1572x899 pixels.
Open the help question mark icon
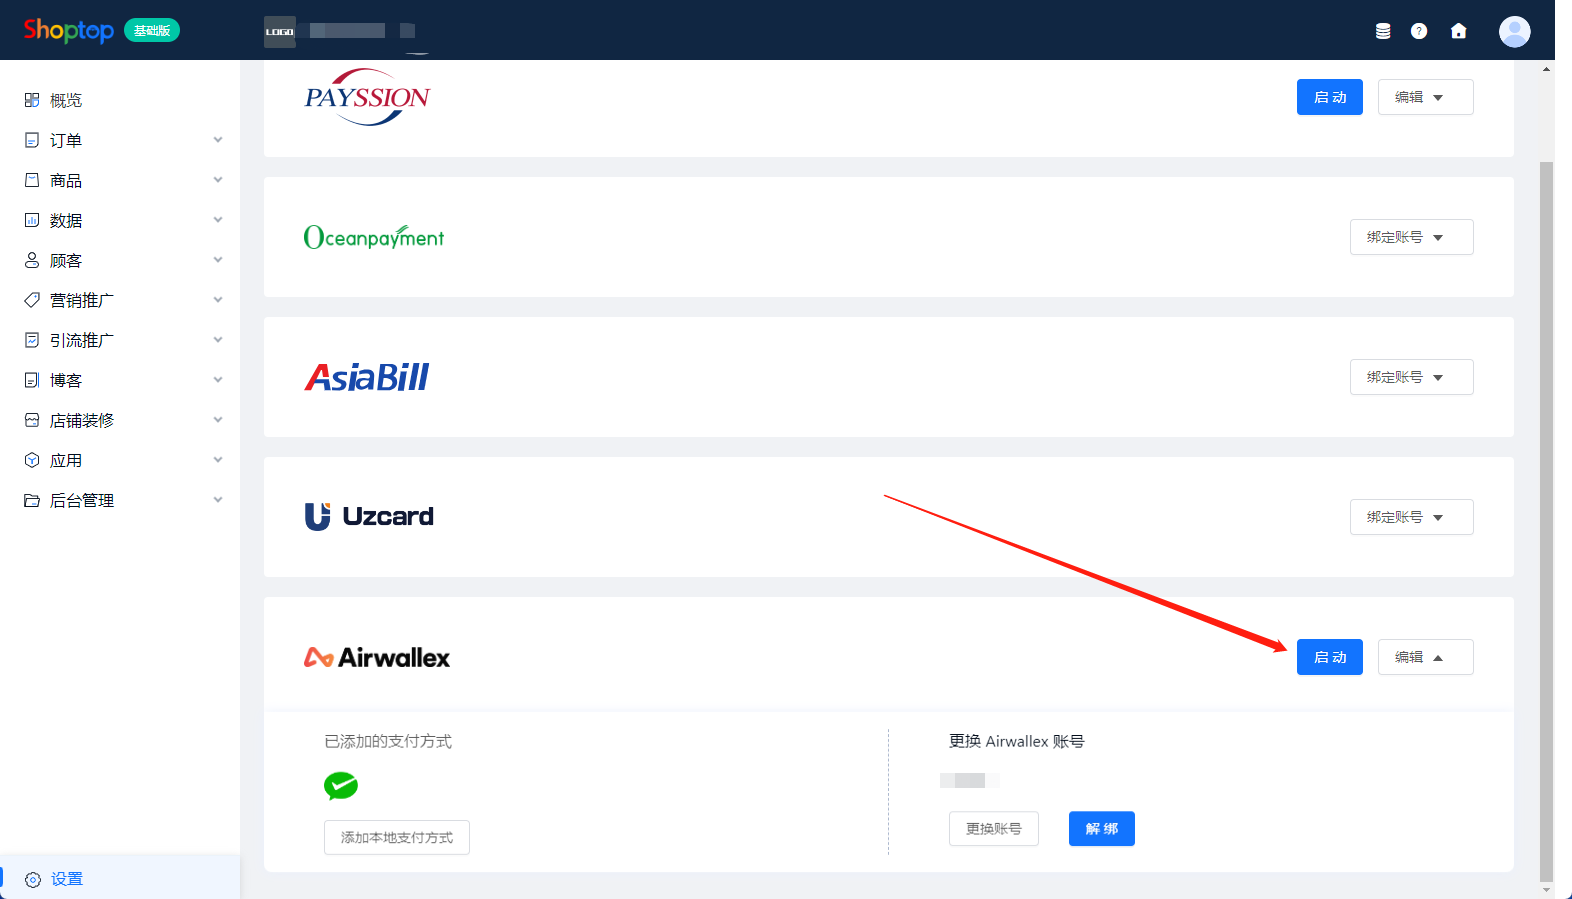point(1419,31)
